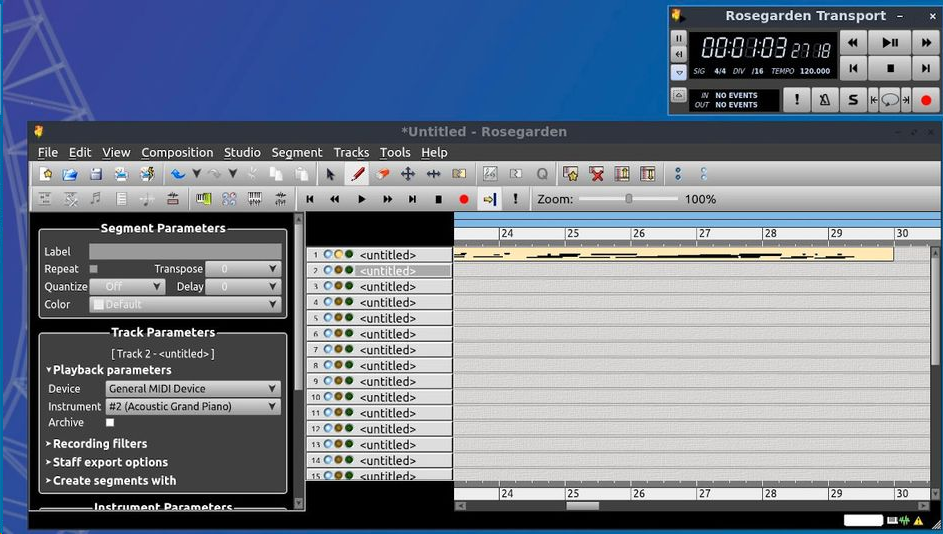Select the arrow pointer tool
The height and width of the screenshot is (534, 943).
click(330, 174)
